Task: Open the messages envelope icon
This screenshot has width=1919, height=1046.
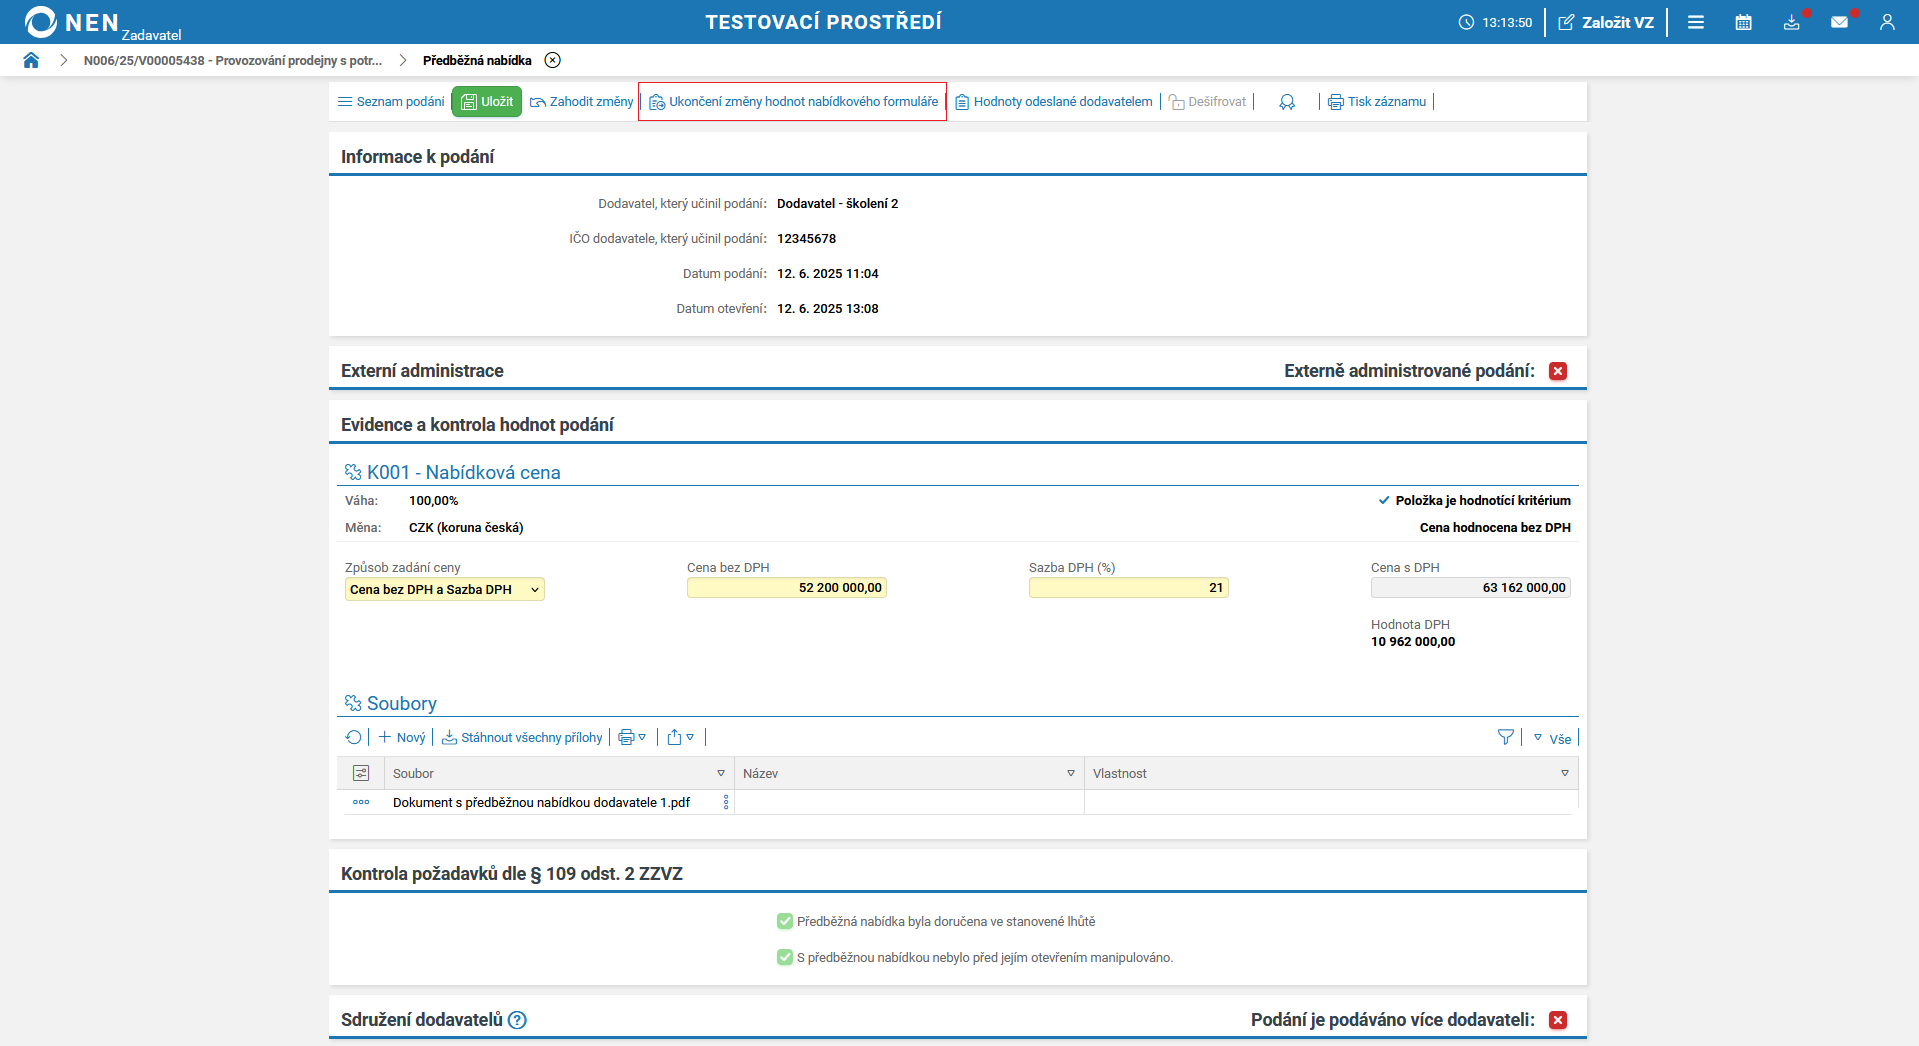Action: [x=1839, y=22]
